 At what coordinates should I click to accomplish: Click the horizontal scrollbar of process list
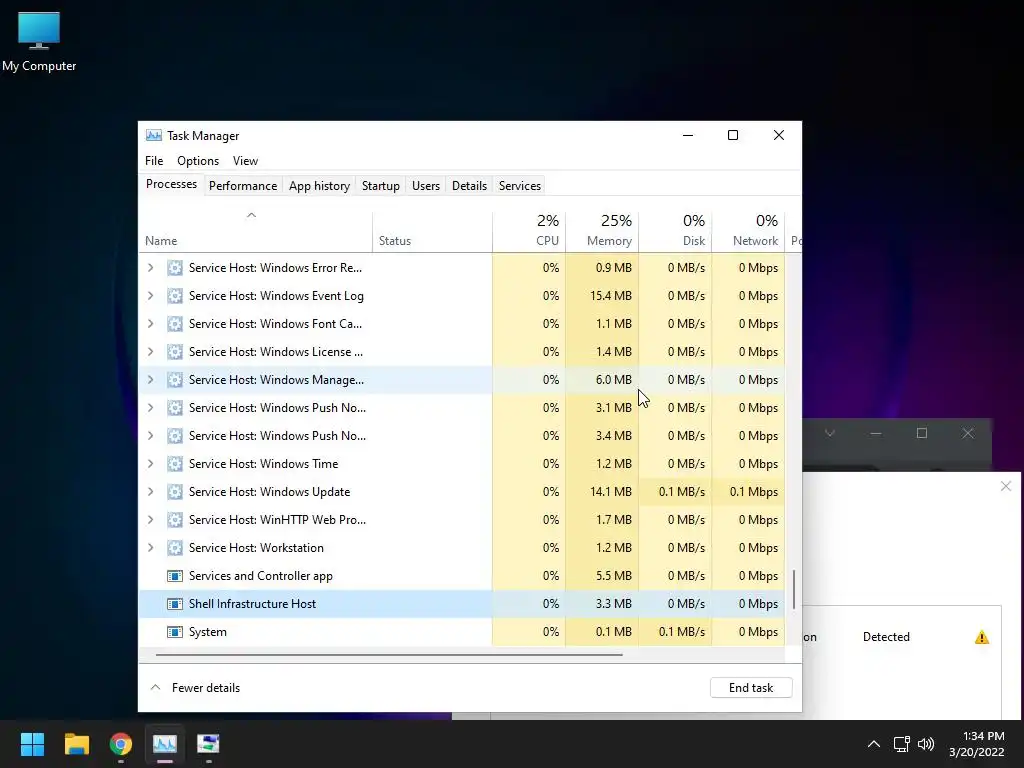pyautogui.click(x=389, y=654)
